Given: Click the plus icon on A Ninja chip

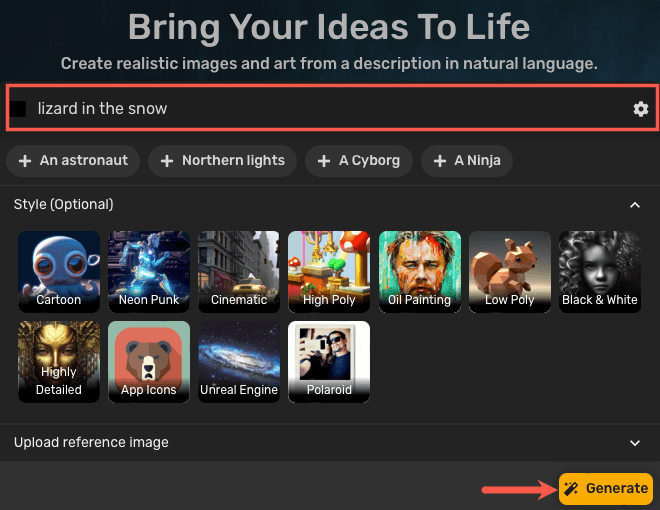Looking at the screenshot, I should [439, 161].
